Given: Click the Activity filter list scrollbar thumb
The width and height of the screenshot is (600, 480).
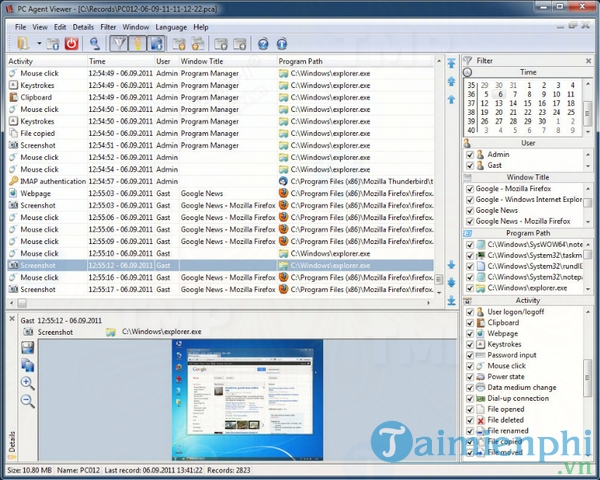Looking at the screenshot, I should coord(587,377).
